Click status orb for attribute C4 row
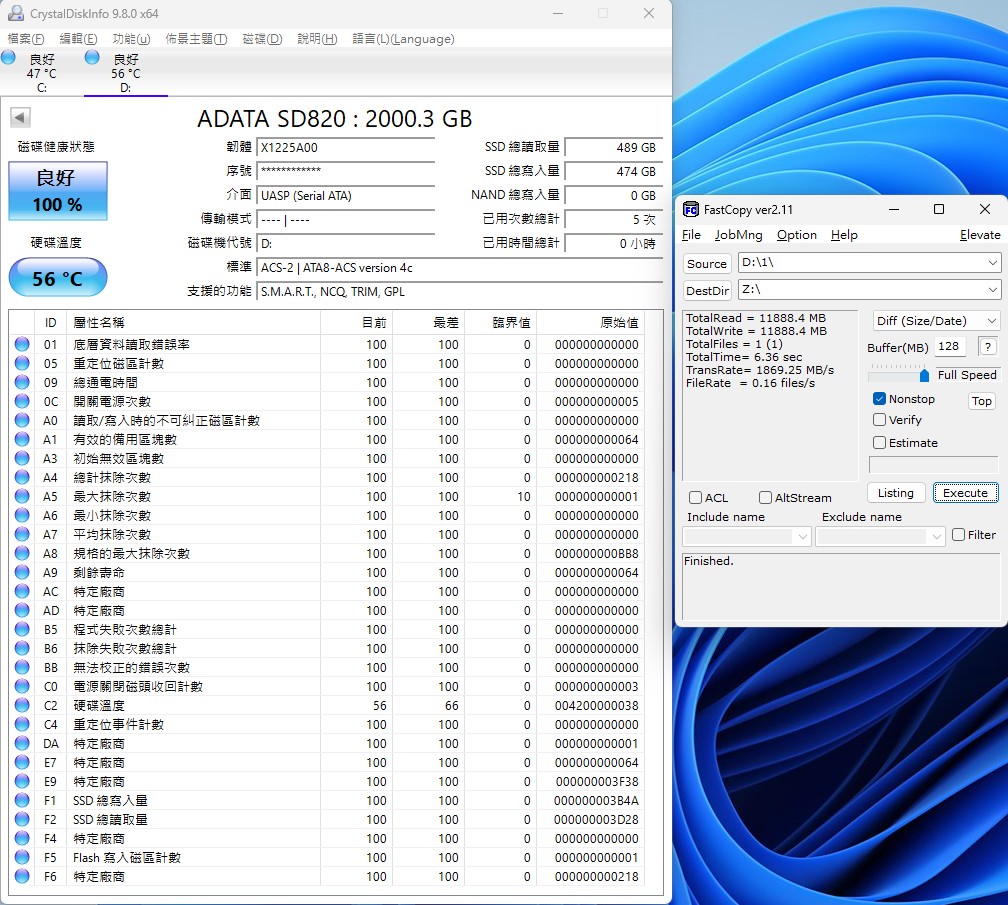 point(22,724)
